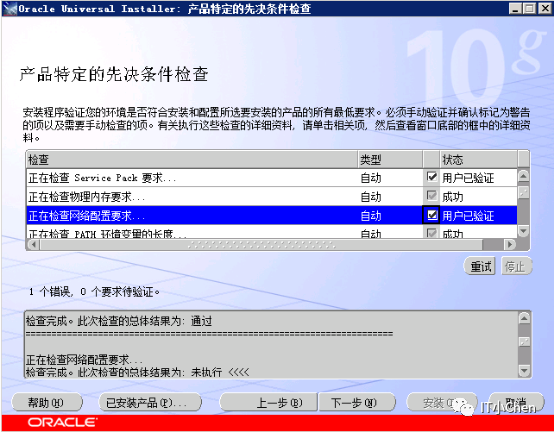
Task: Toggle checkbox for 物理内存 check row
Action: click(x=431, y=195)
